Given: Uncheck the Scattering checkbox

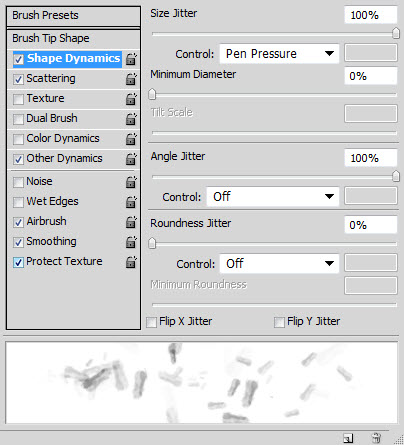Looking at the screenshot, I should tap(18, 79).
